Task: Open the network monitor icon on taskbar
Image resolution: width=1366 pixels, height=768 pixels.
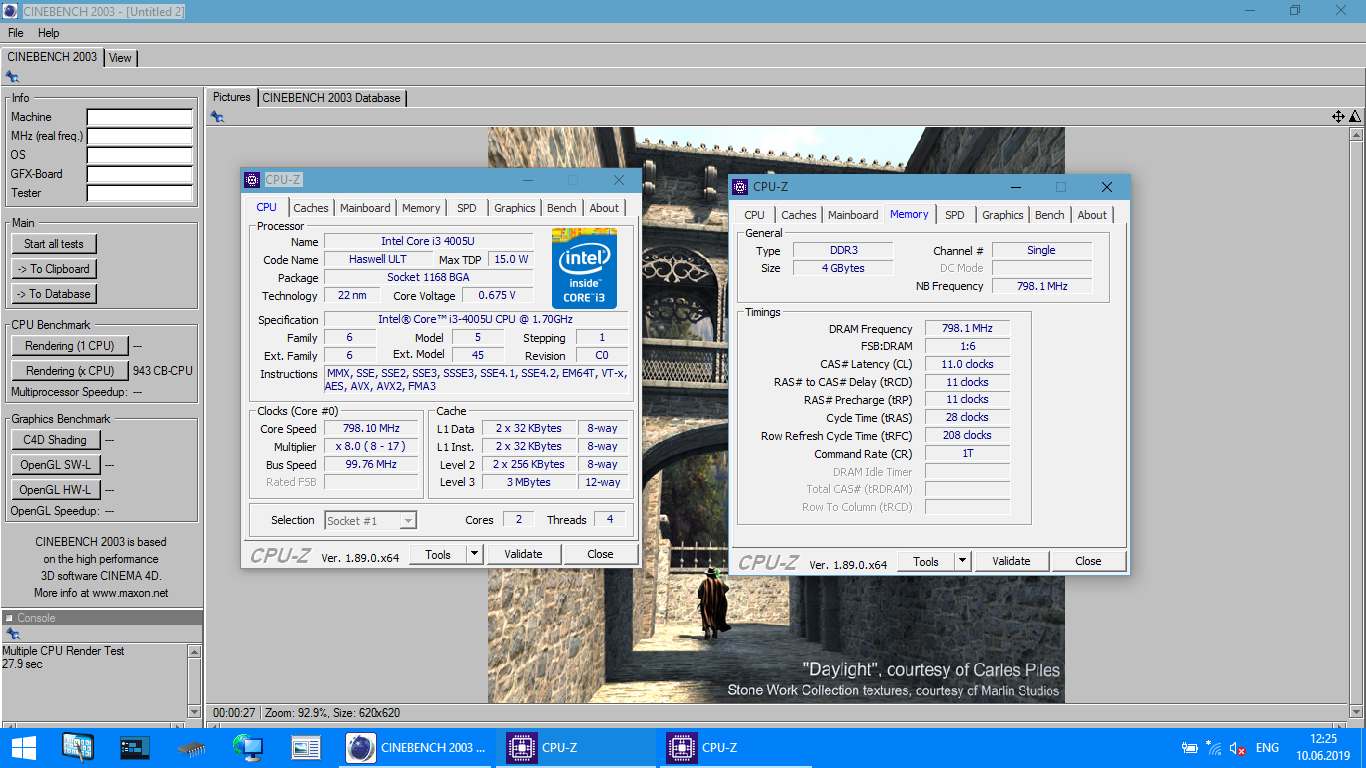Action: point(247,747)
